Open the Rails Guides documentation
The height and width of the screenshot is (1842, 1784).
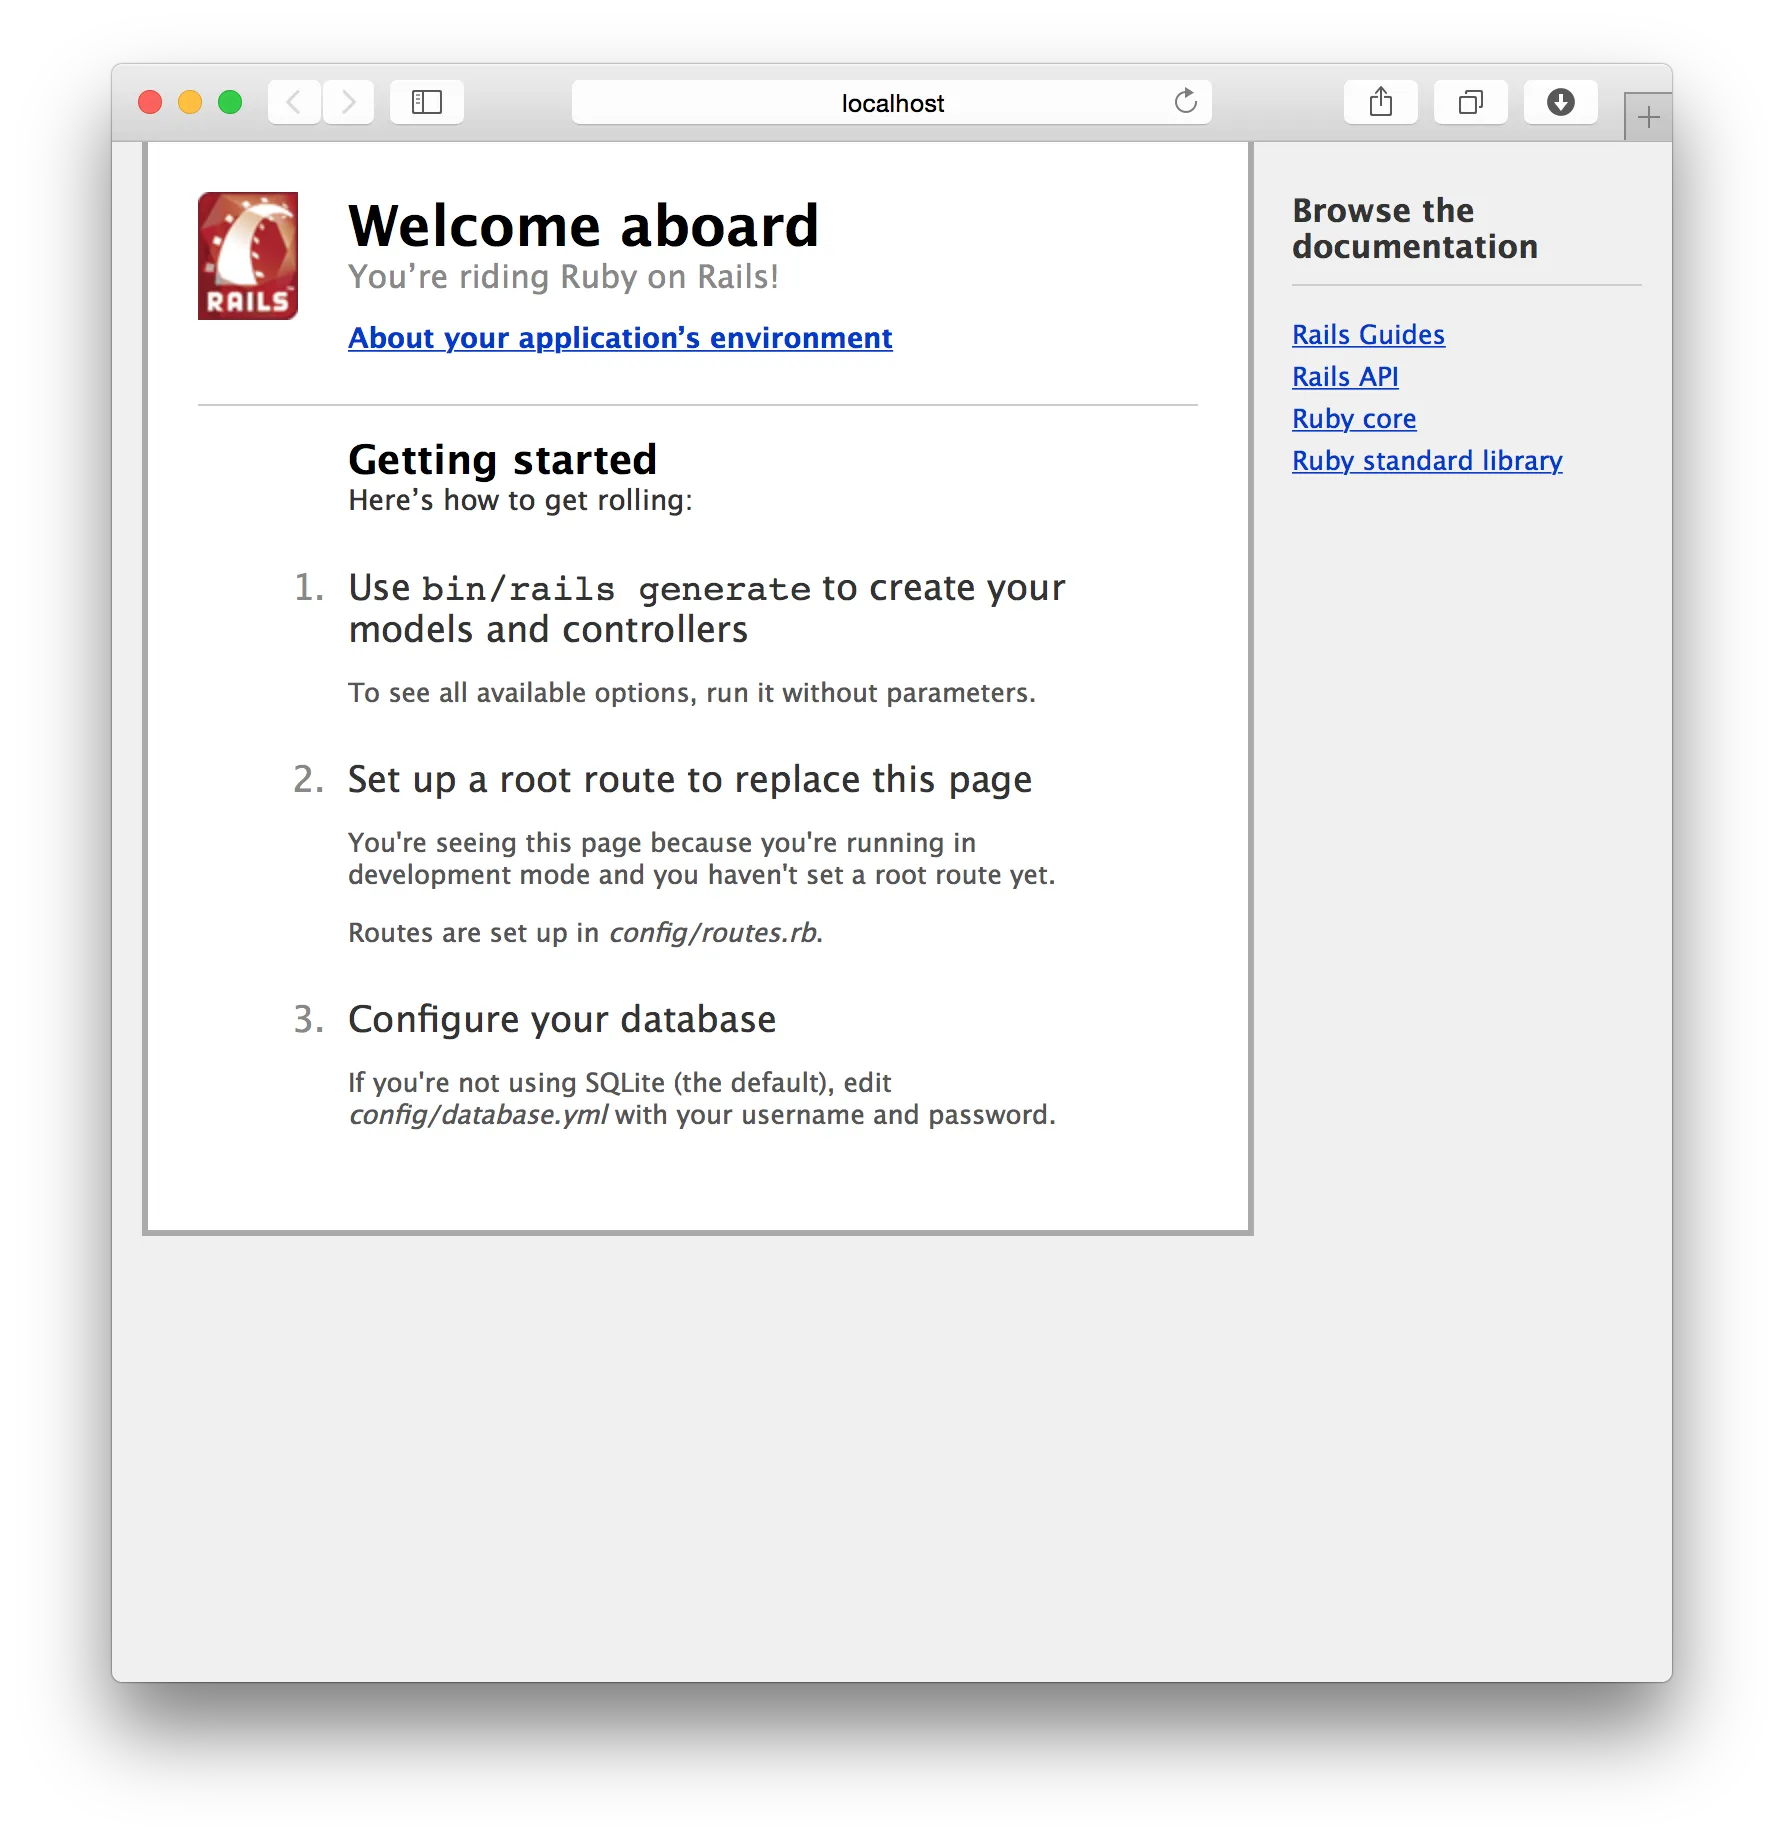coord(1368,335)
